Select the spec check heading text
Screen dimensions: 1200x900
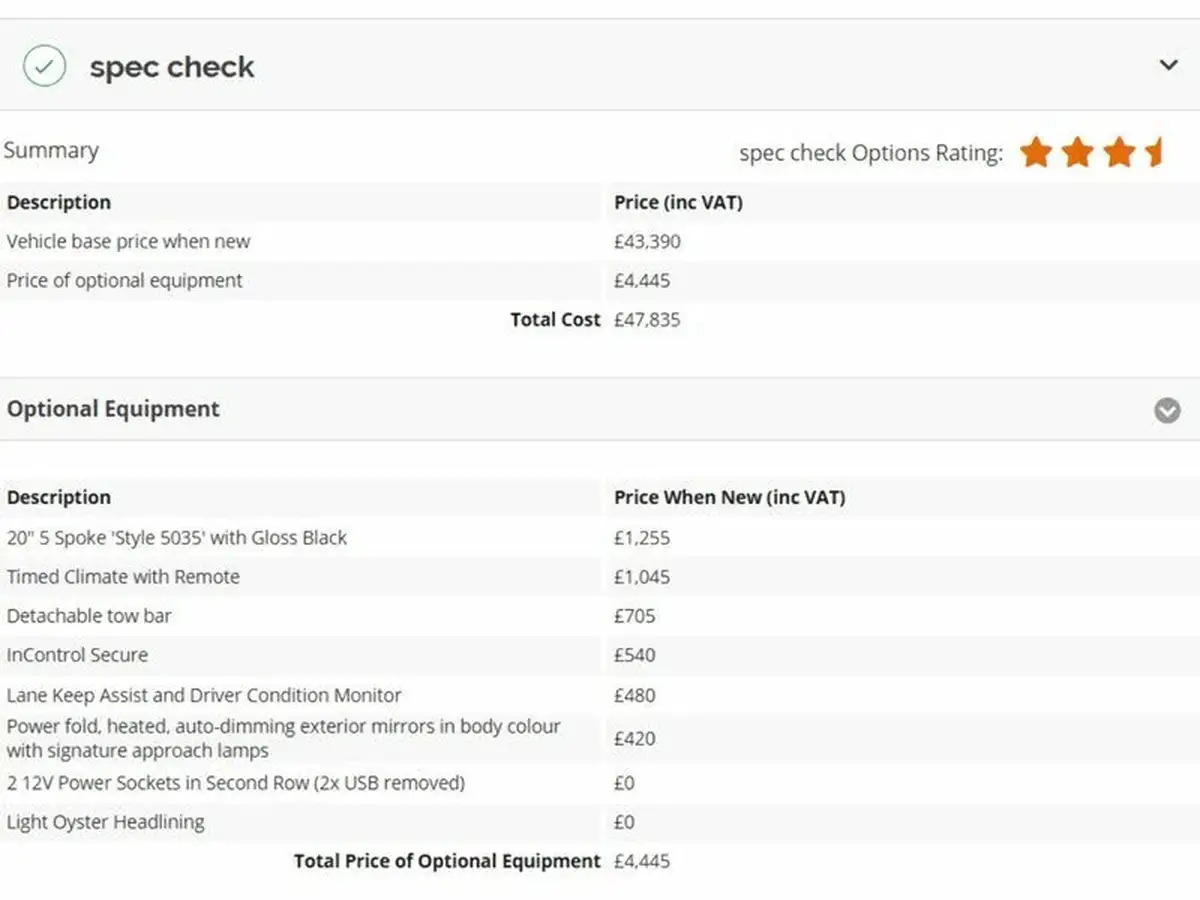172,67
